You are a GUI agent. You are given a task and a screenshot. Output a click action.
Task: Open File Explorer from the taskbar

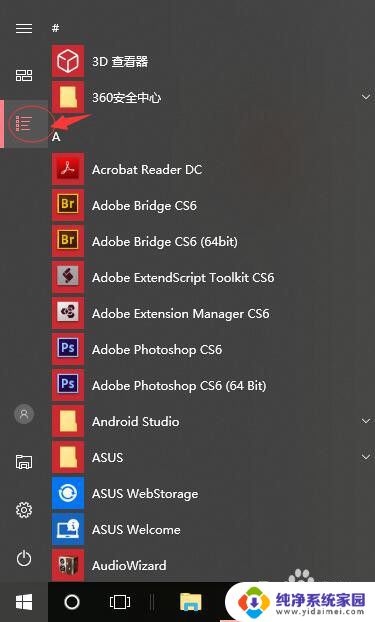[x=190, y=602]
